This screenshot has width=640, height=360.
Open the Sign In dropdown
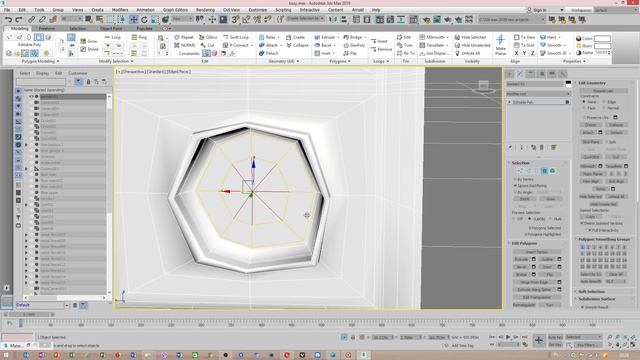click(x=562, y=10)
